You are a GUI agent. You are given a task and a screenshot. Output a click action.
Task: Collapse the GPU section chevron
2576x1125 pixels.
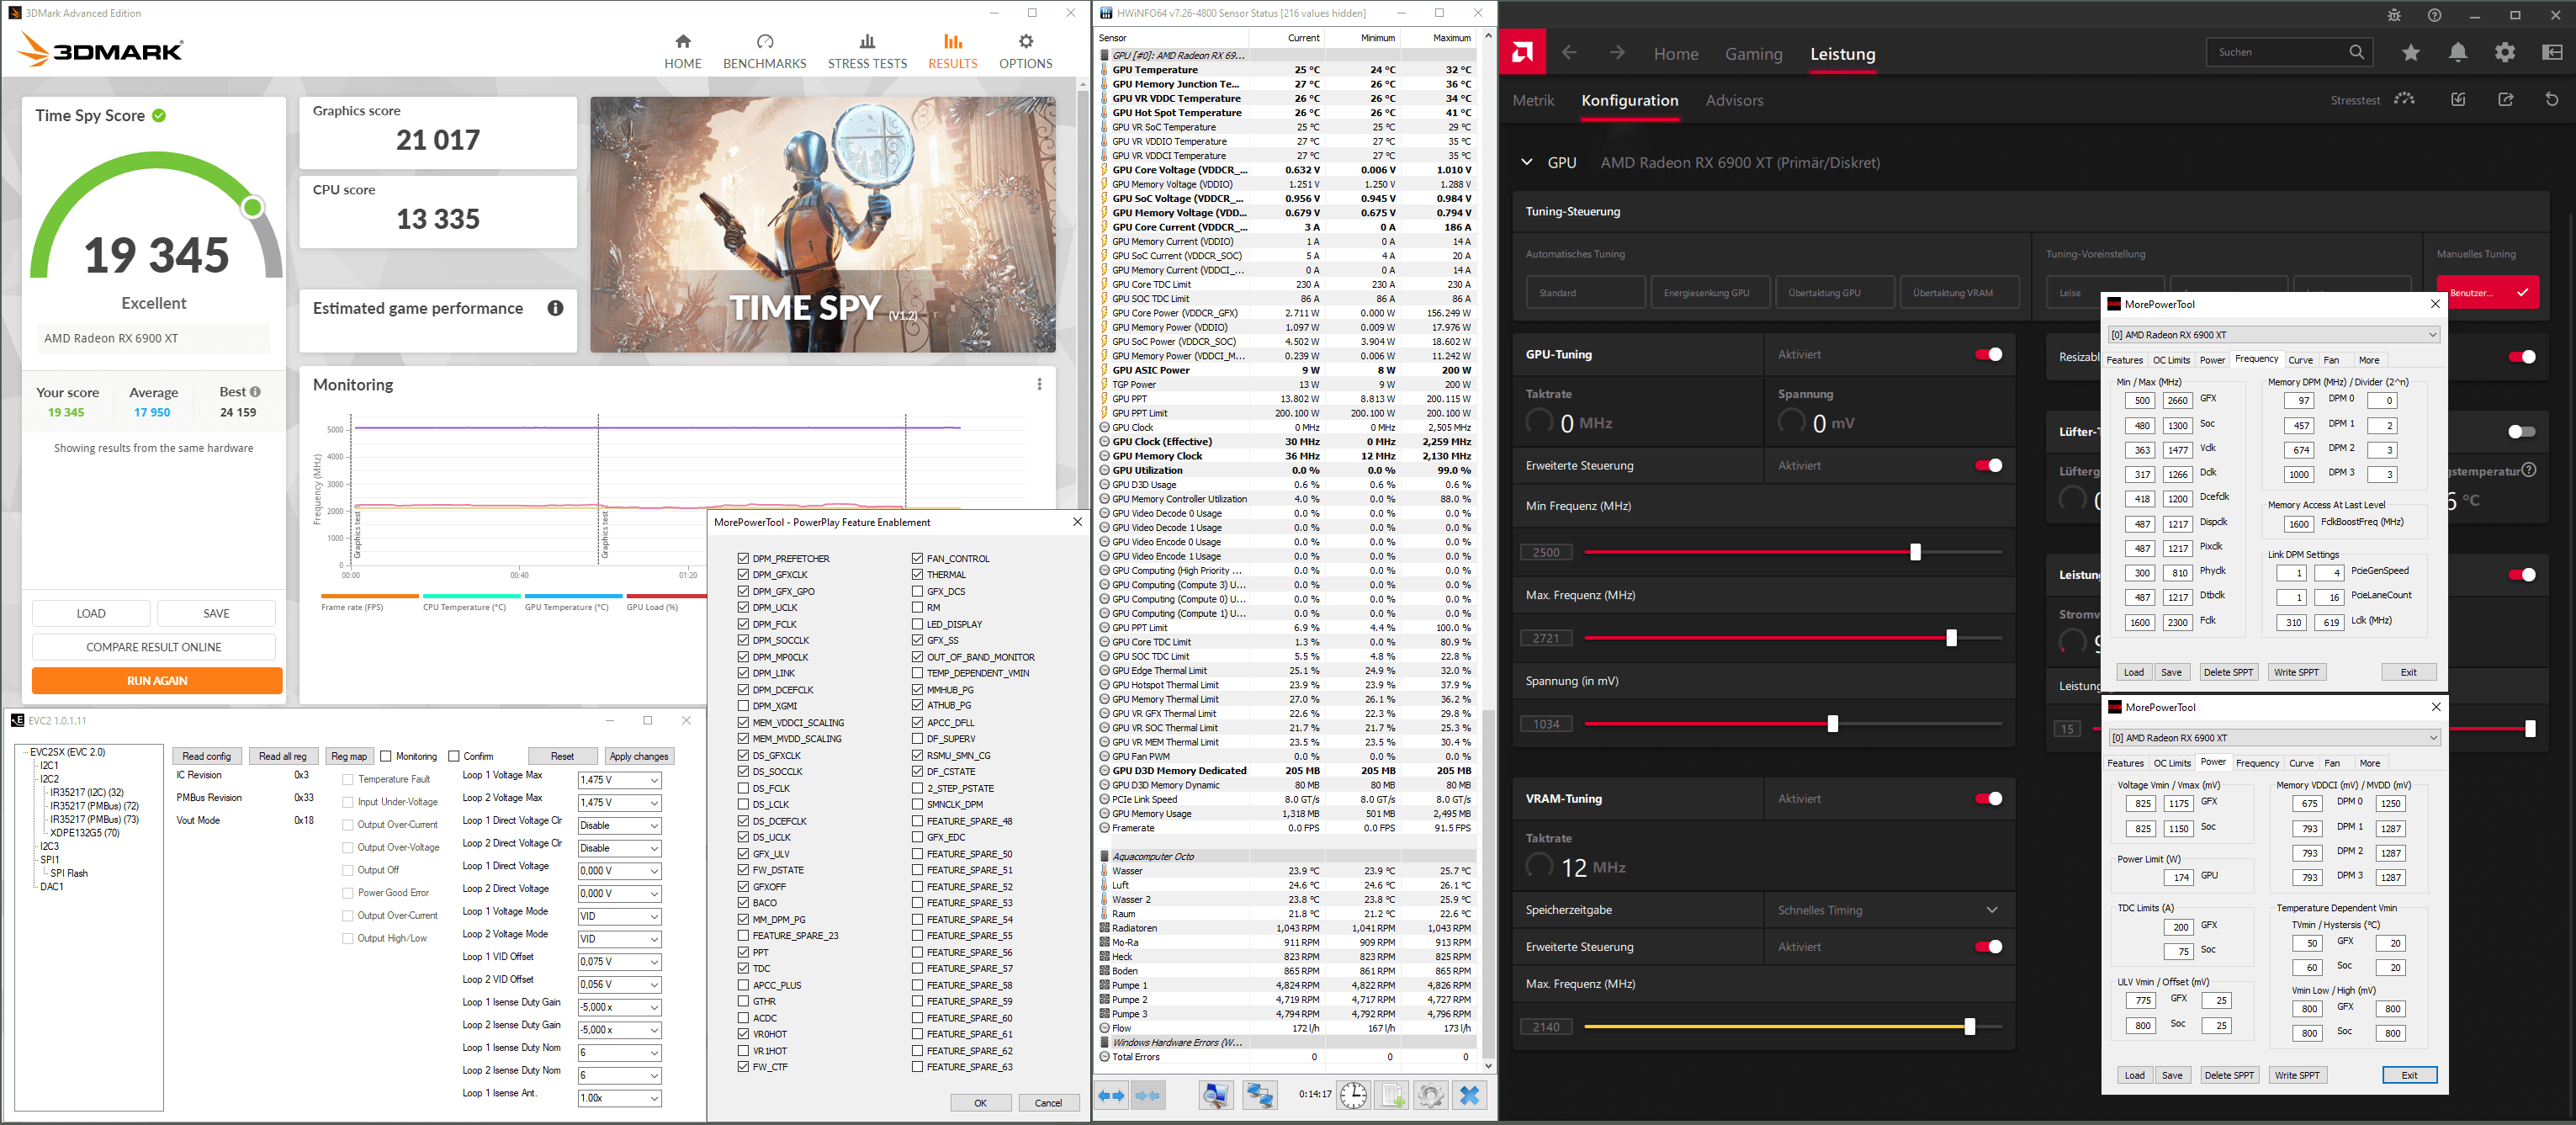tap(1526, 162)
